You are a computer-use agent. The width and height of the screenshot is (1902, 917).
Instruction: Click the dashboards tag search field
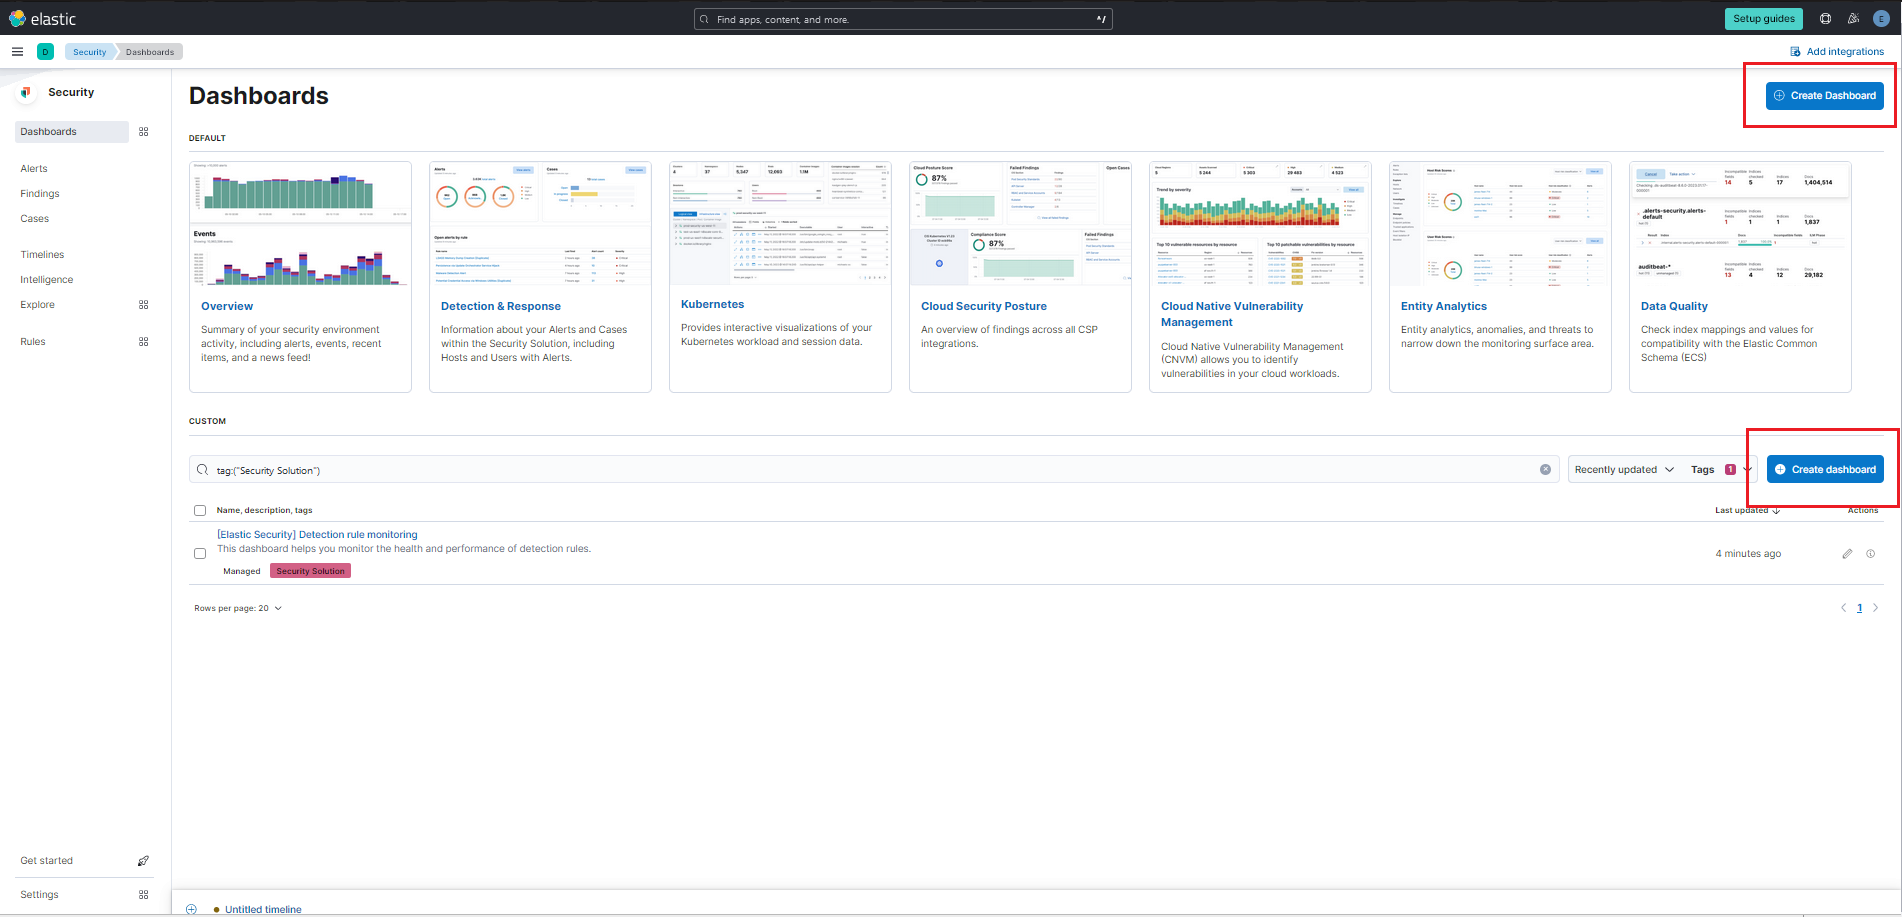[874, 470]
